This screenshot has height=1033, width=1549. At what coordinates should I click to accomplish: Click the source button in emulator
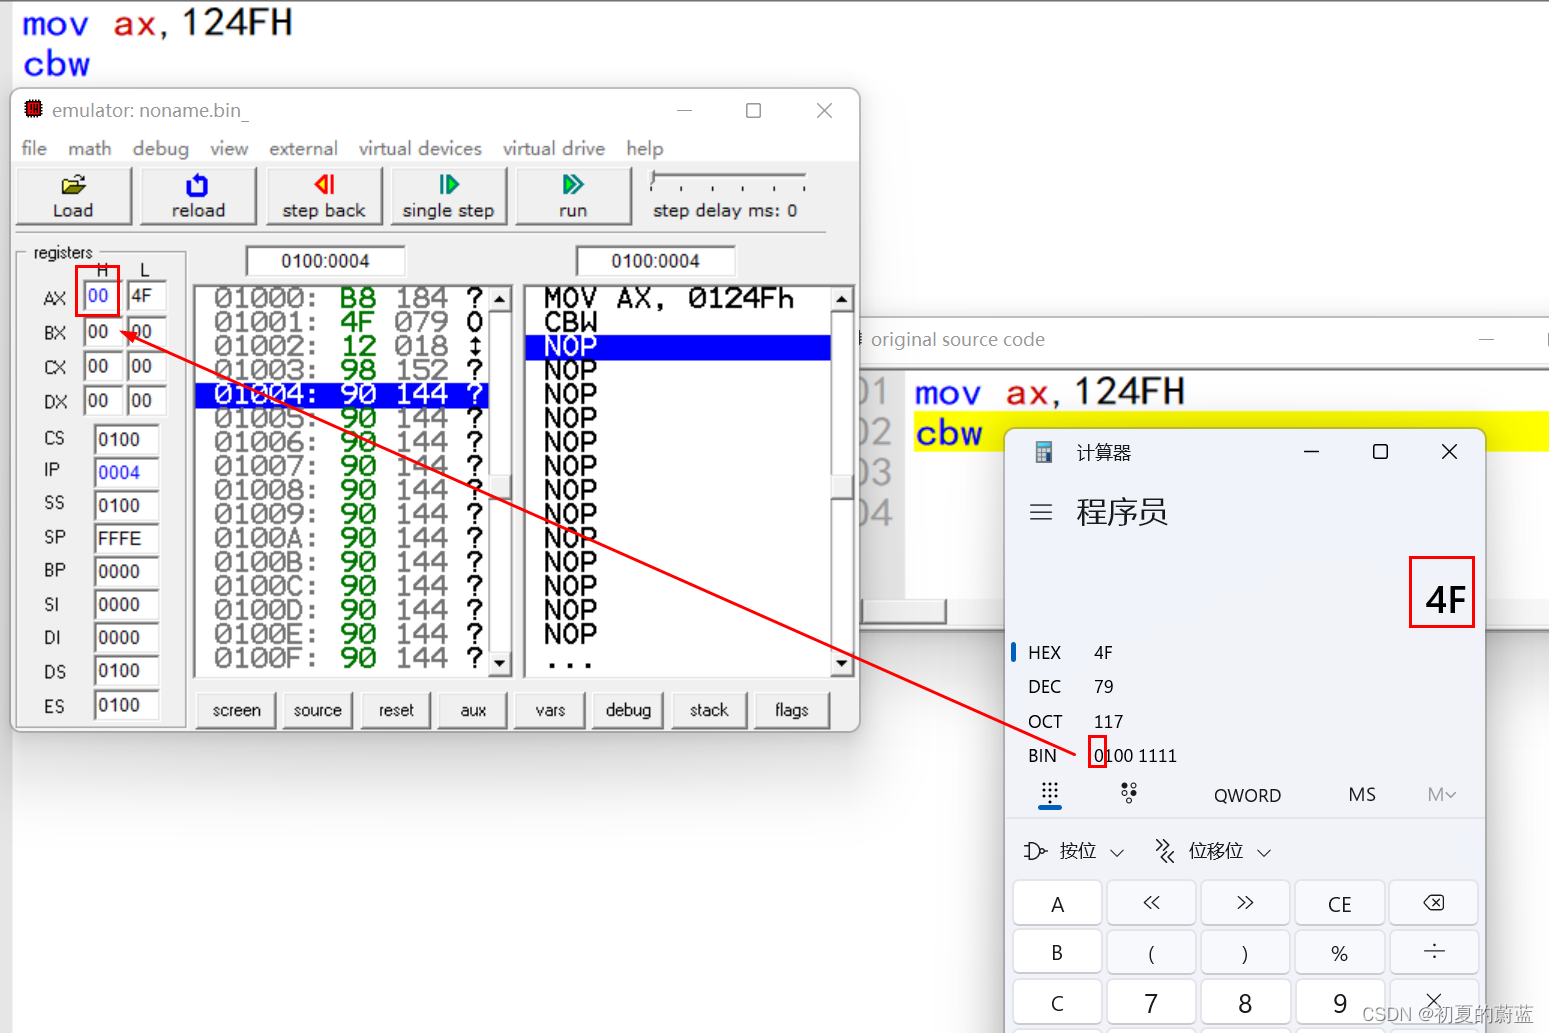tap(317, 710)
